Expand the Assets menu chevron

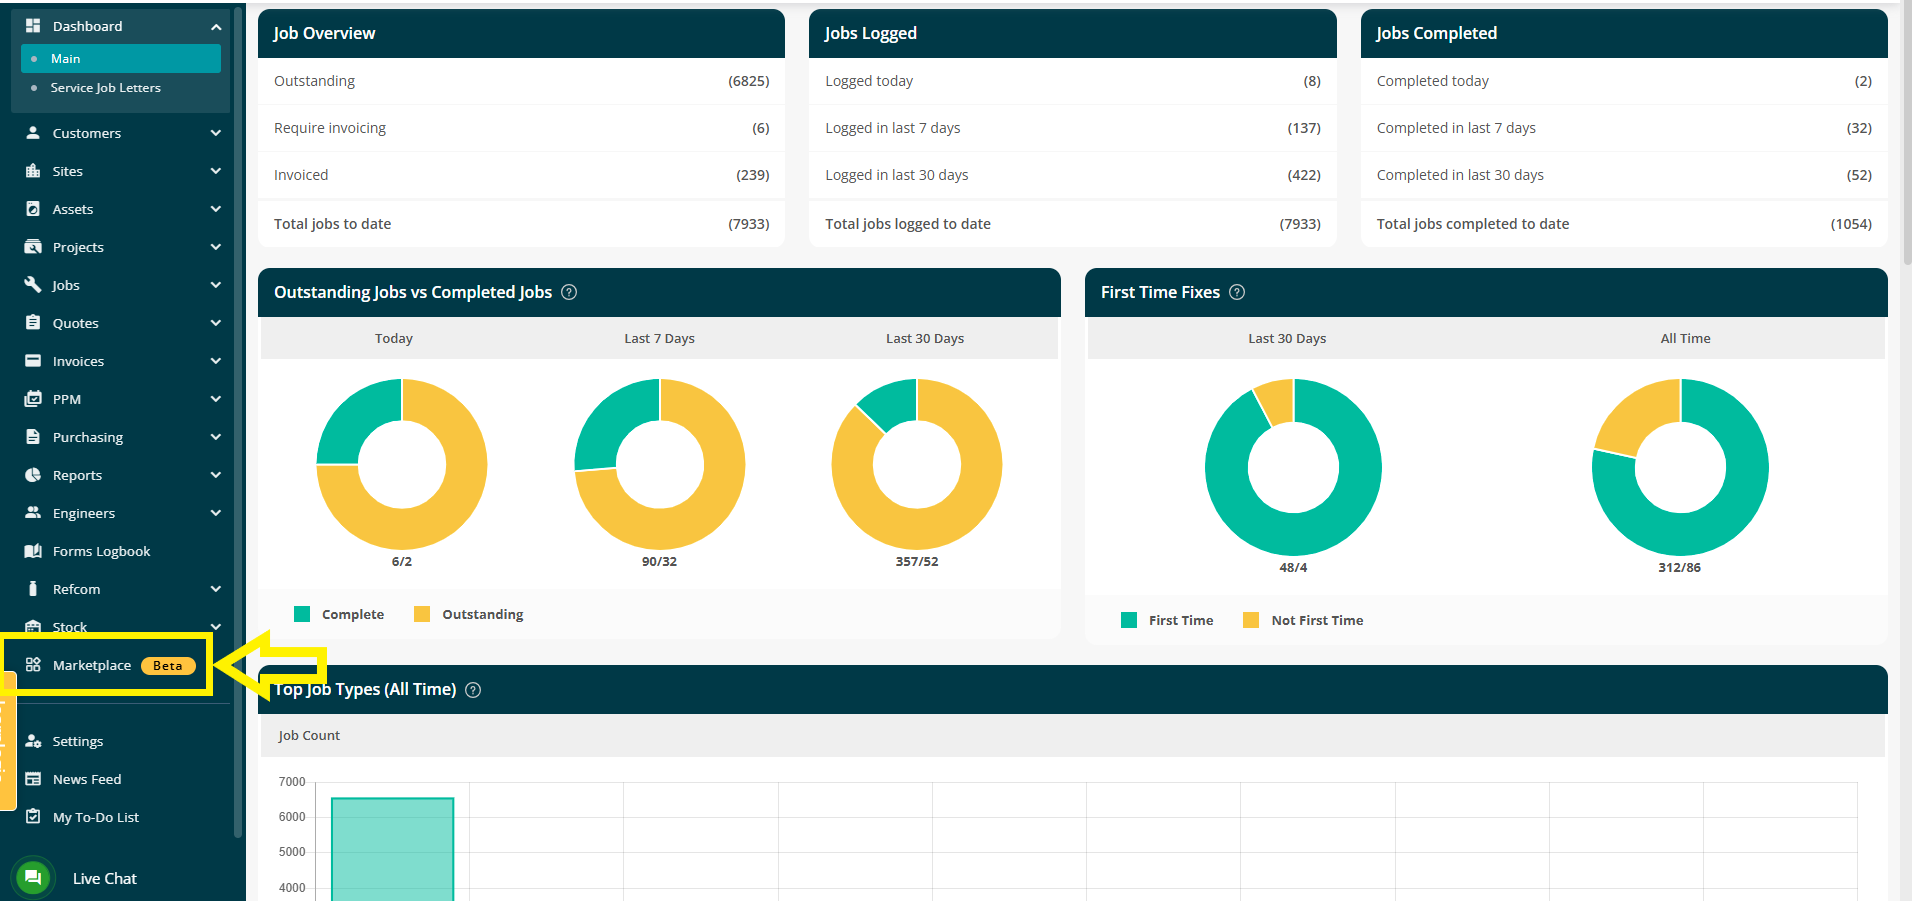click(x=216, y=209)
